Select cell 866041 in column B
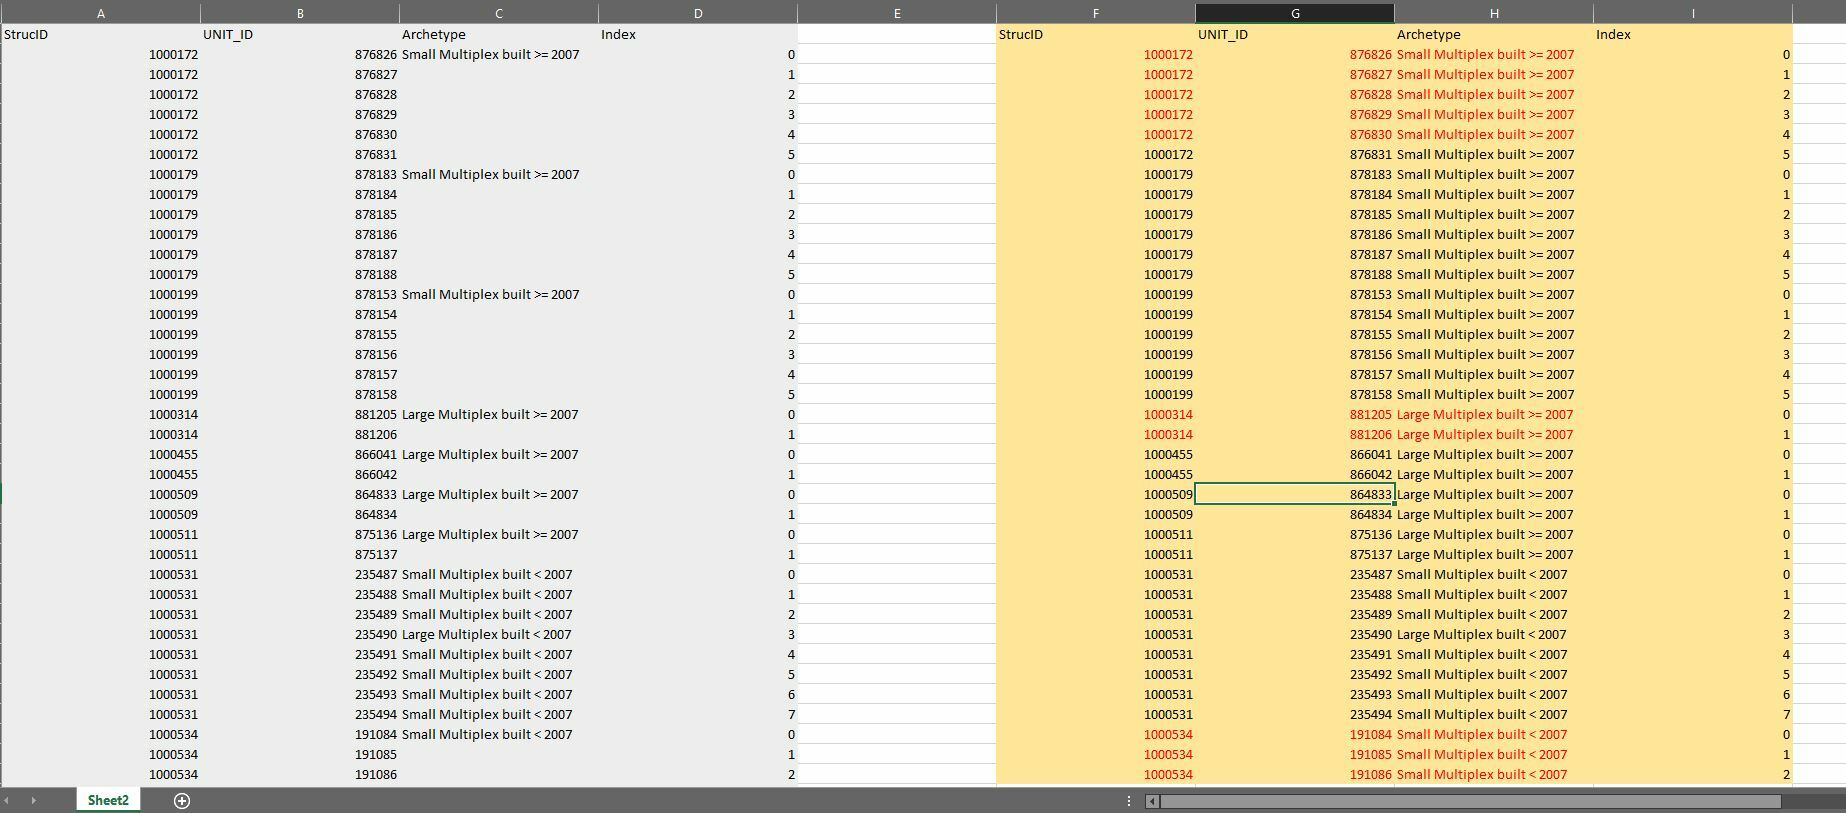This screenshot has width=1846, height=813. click(300, 454)
